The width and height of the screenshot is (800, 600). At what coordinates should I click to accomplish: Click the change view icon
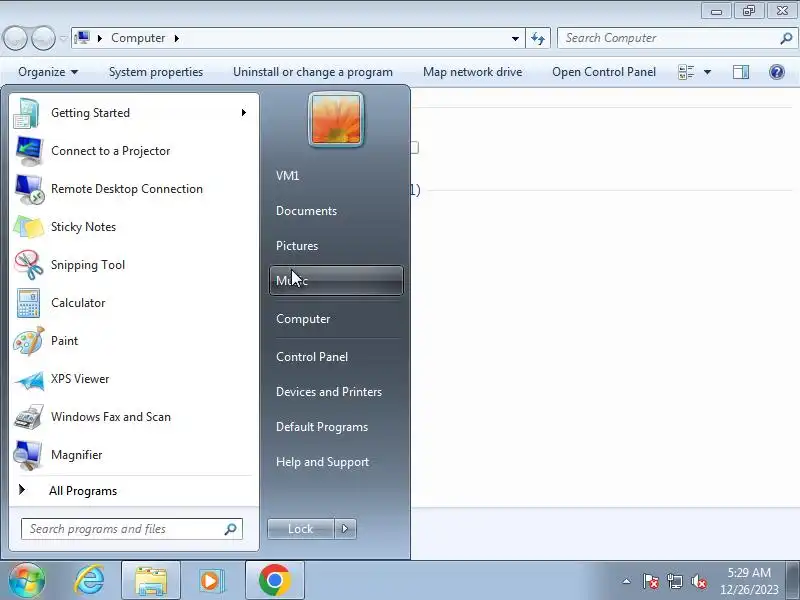point(686,72)
